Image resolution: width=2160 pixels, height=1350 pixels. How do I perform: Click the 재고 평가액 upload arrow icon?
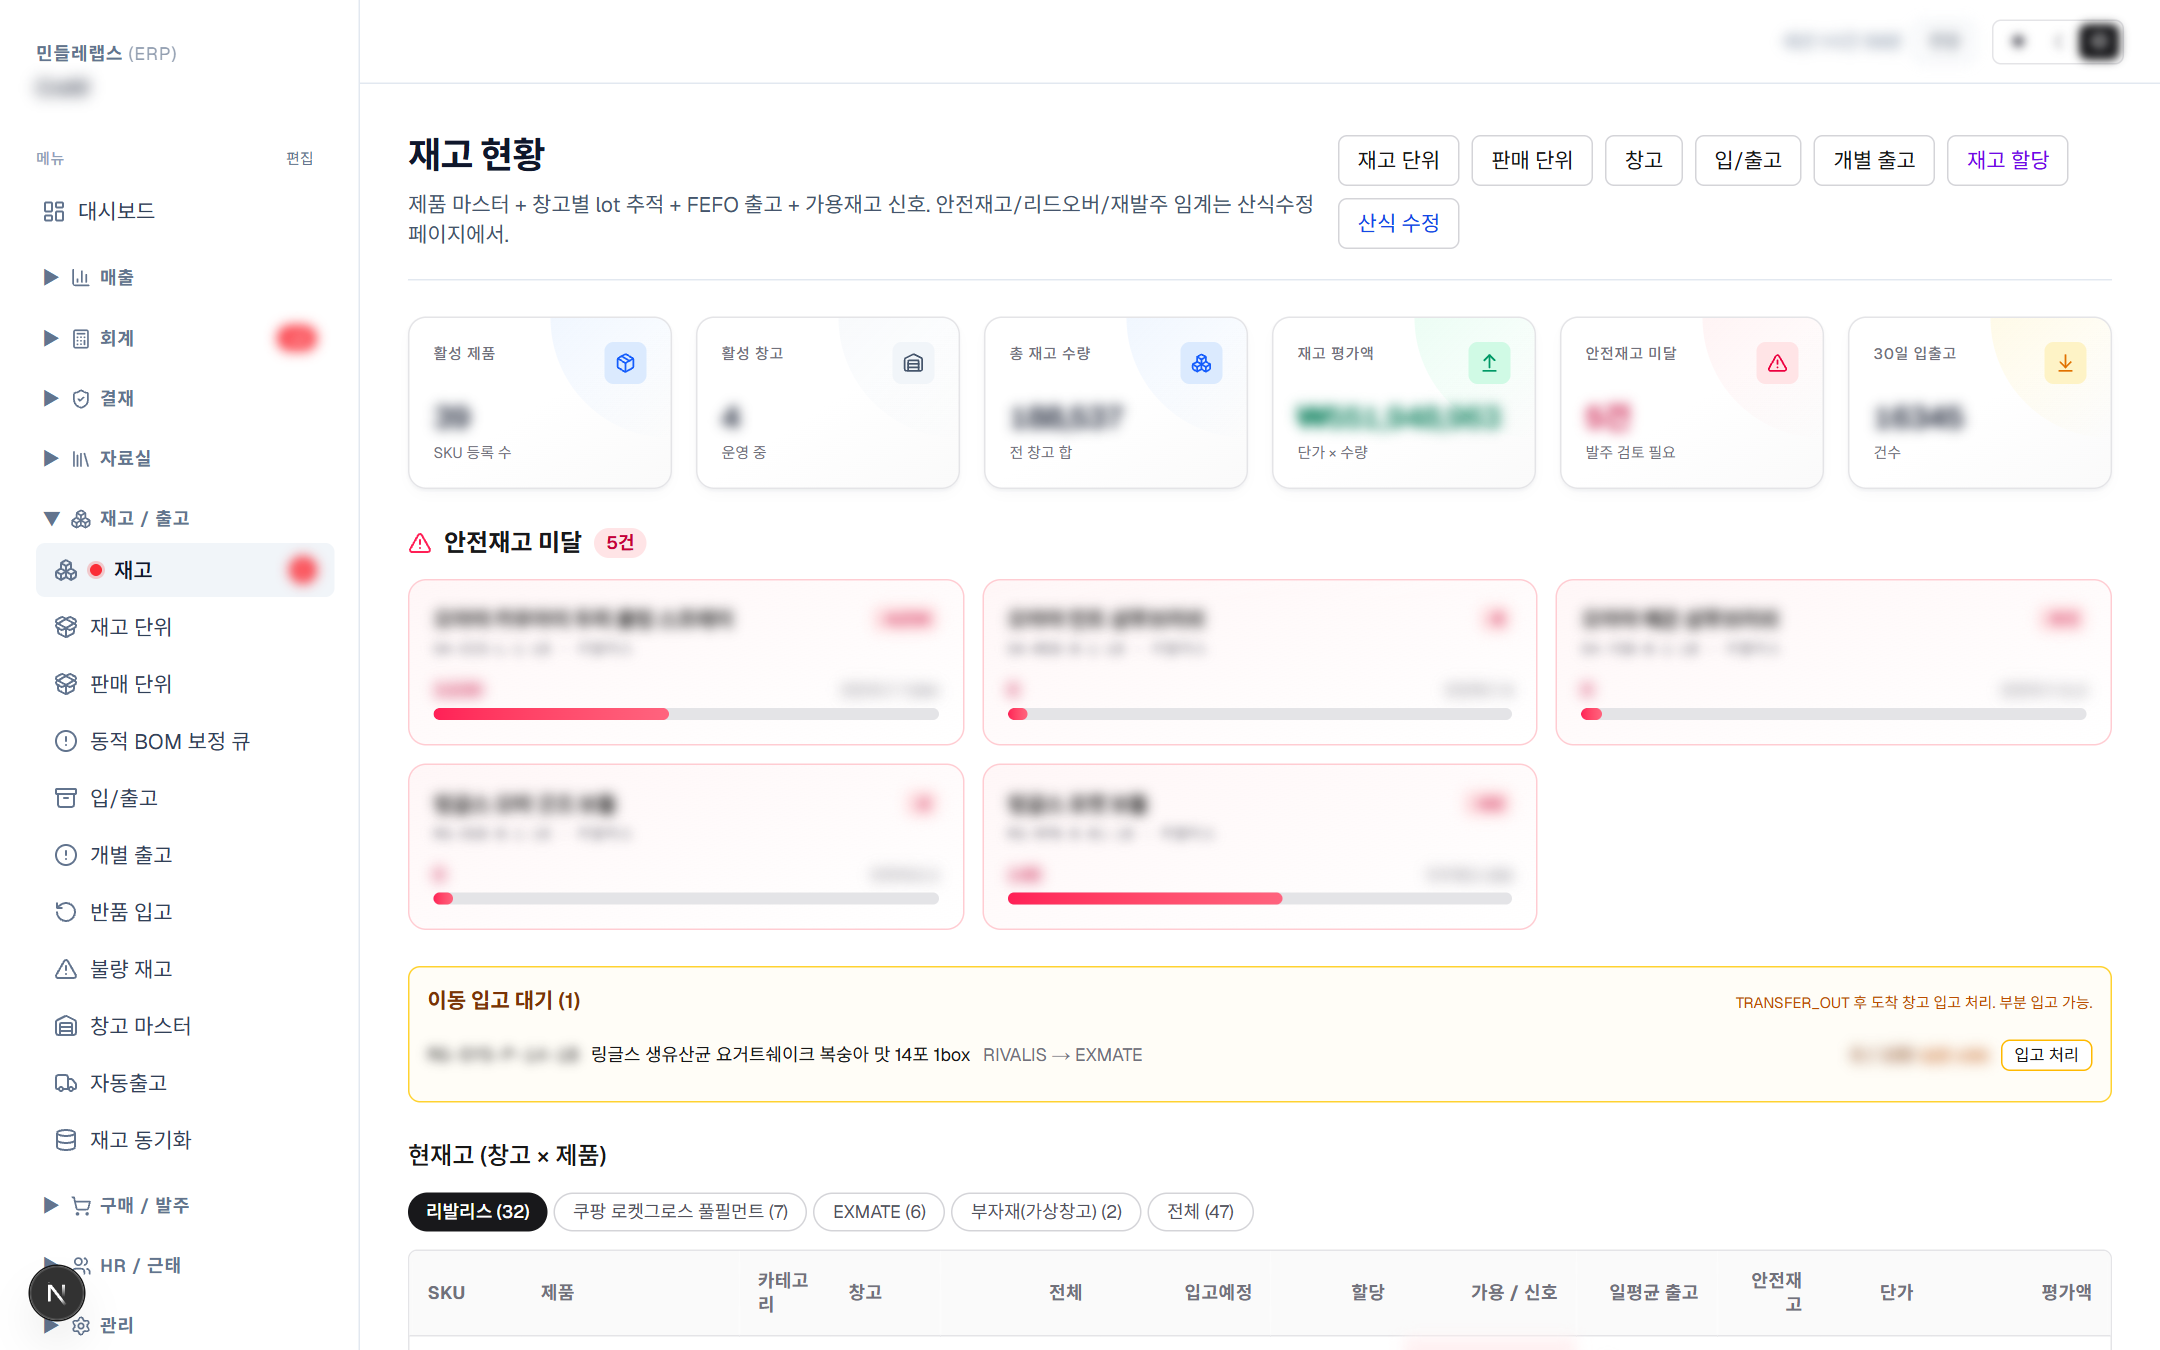tap(1489, 363)
